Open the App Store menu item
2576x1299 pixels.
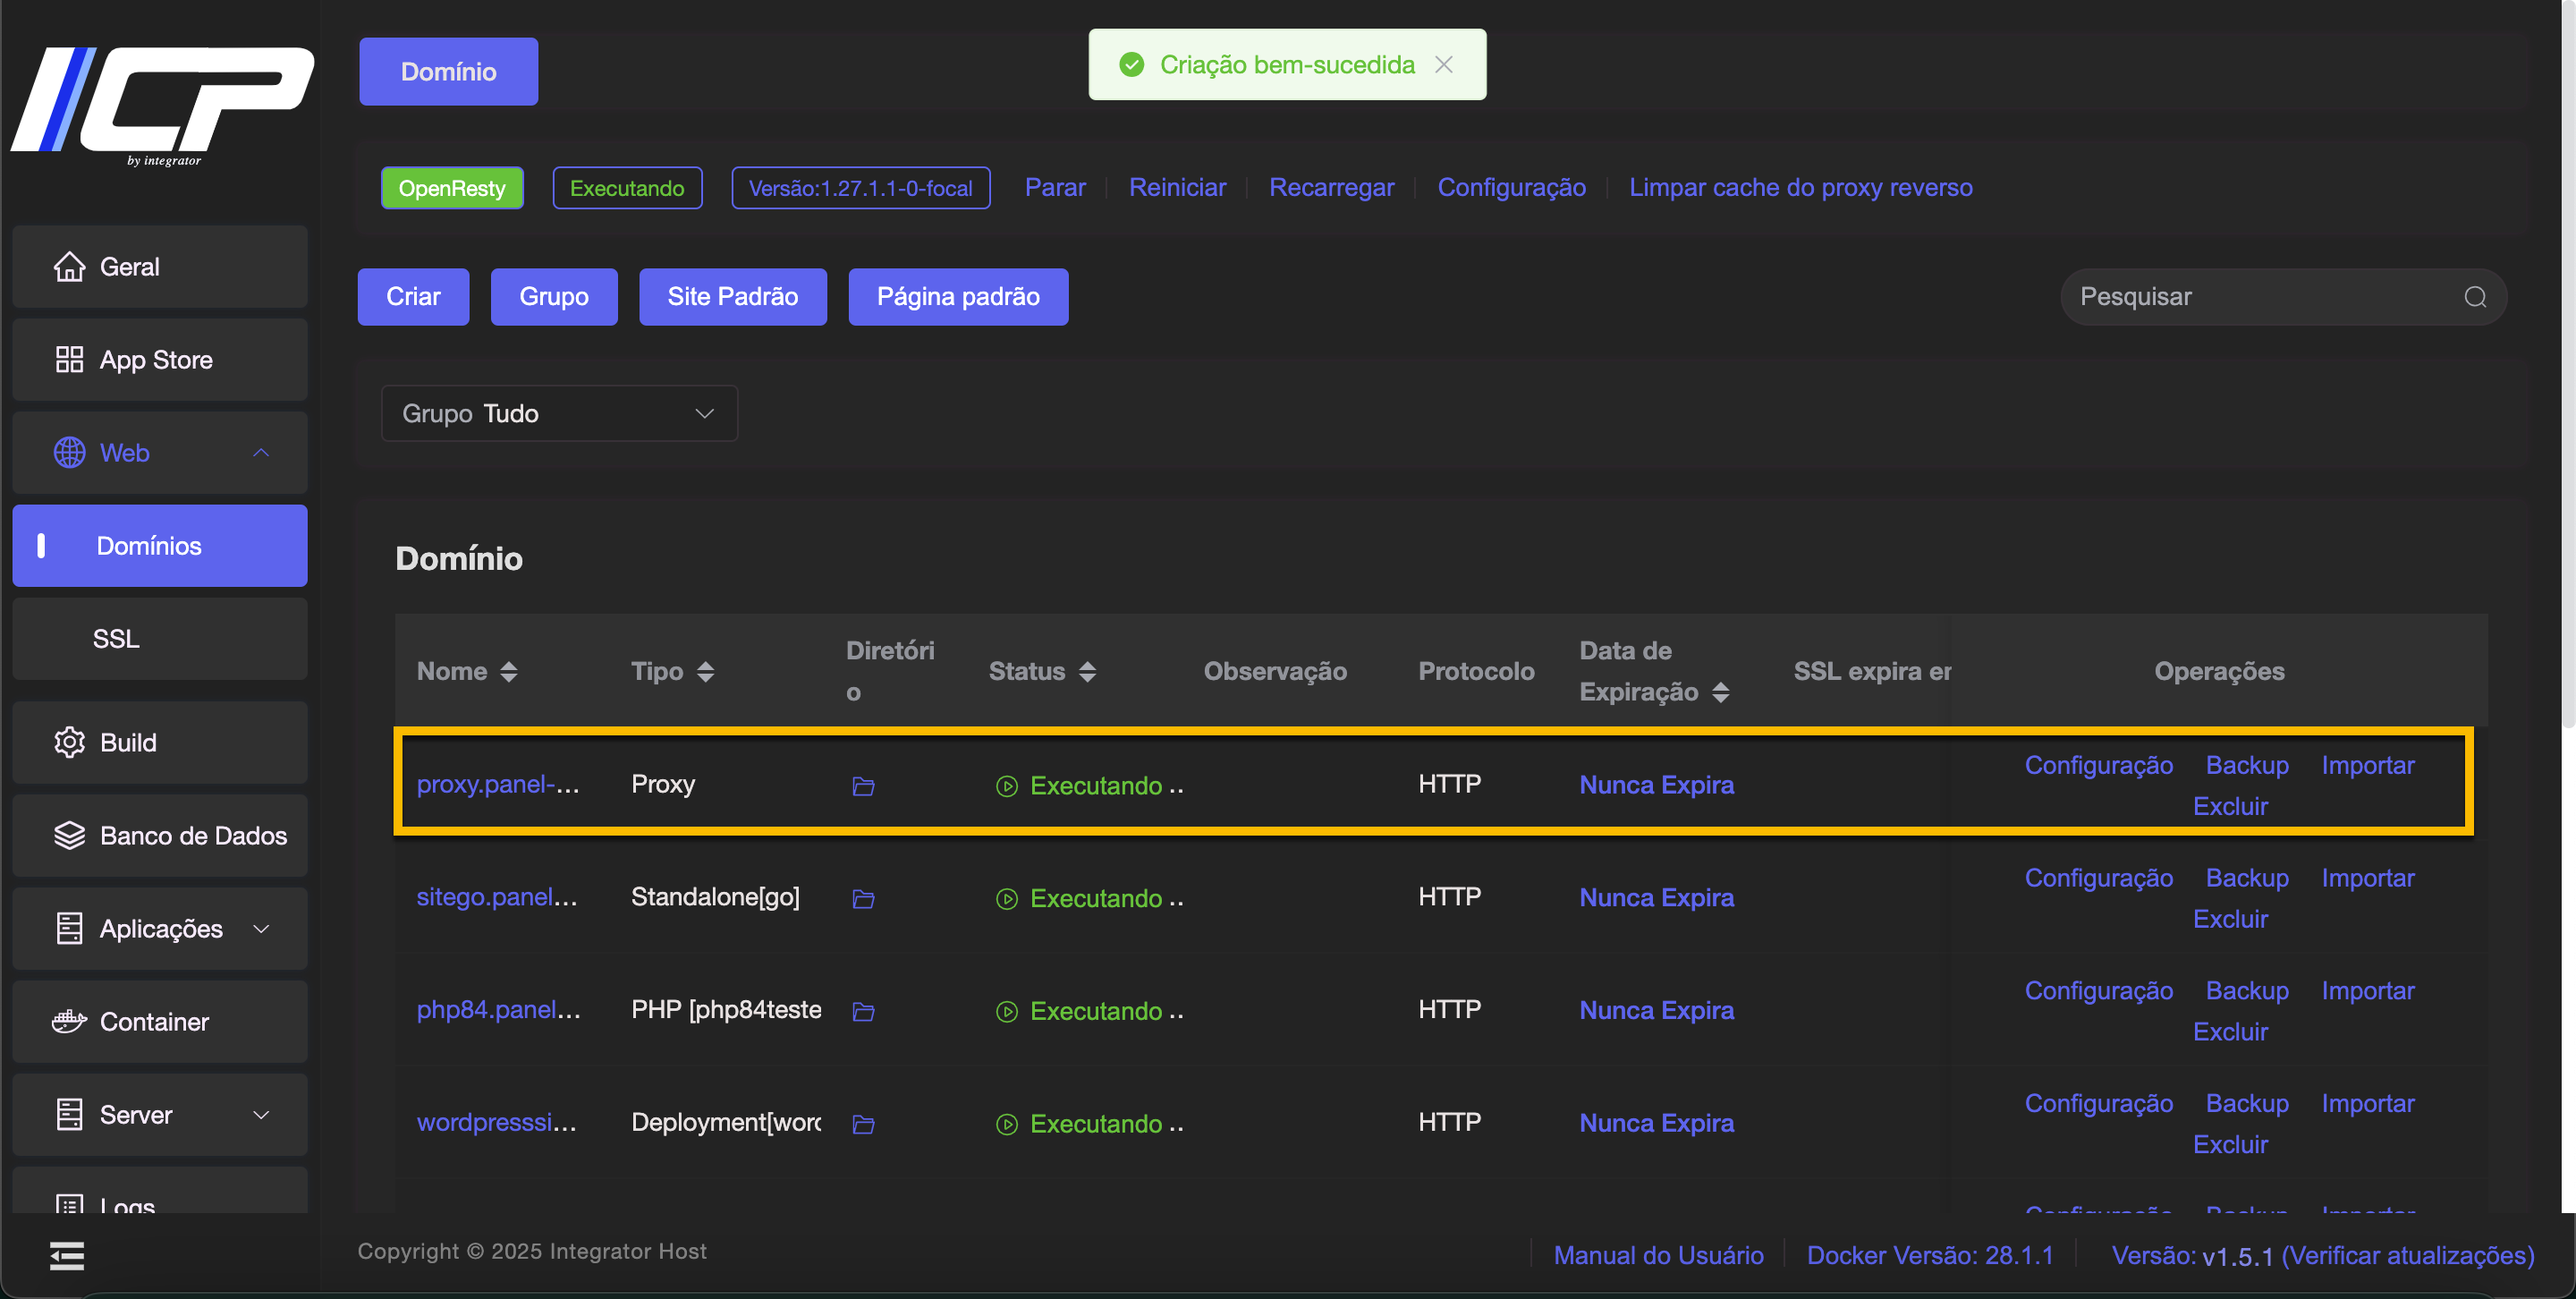pyautogui.click(x=156, y=359)
